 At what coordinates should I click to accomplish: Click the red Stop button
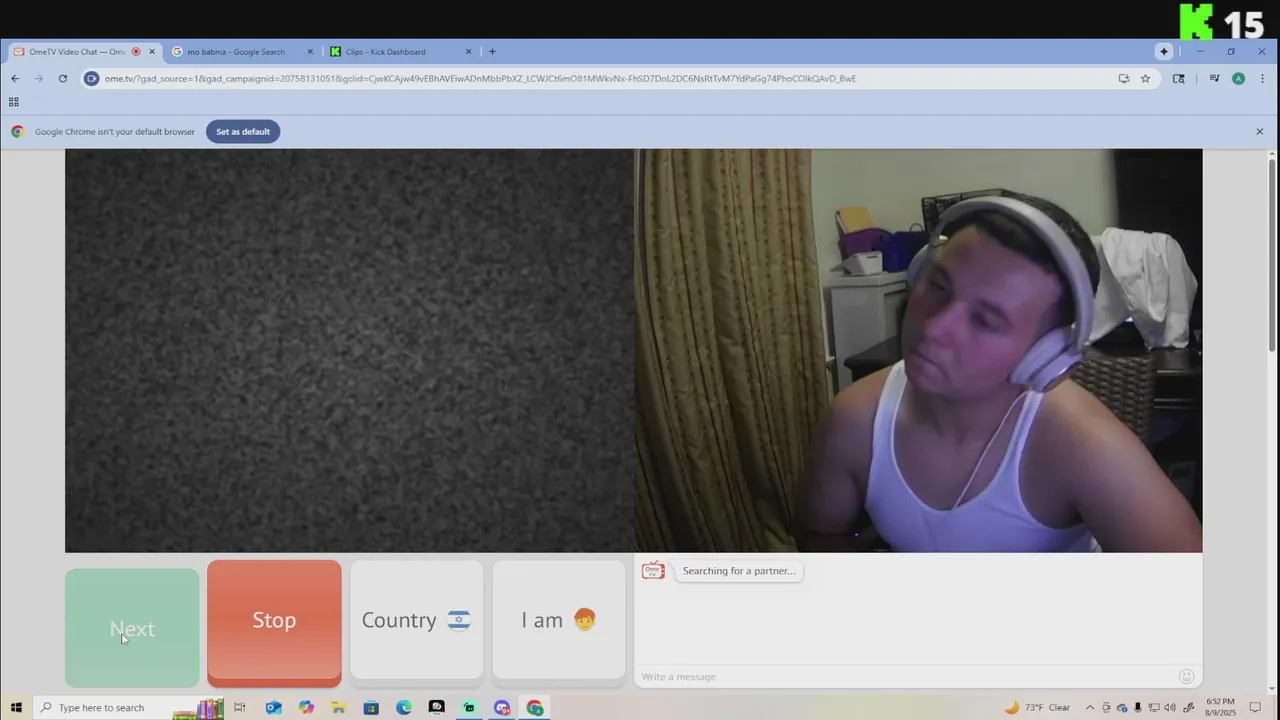pyautogui.click(x=274, y=623)
